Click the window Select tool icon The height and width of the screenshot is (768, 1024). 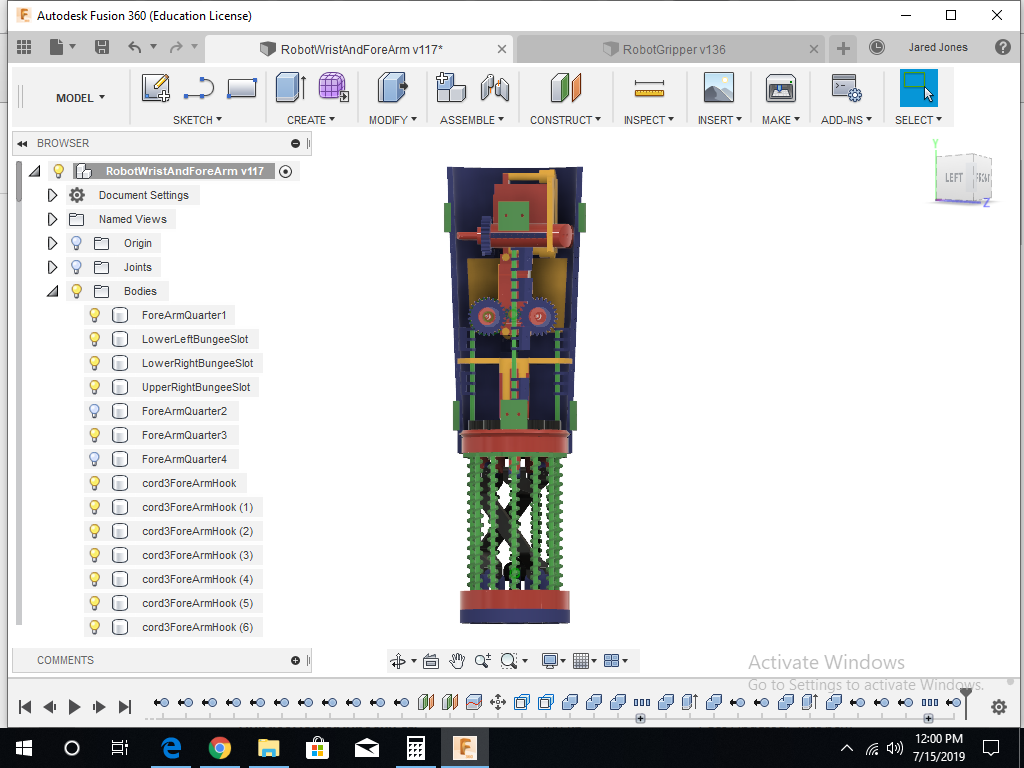(918, 88)
